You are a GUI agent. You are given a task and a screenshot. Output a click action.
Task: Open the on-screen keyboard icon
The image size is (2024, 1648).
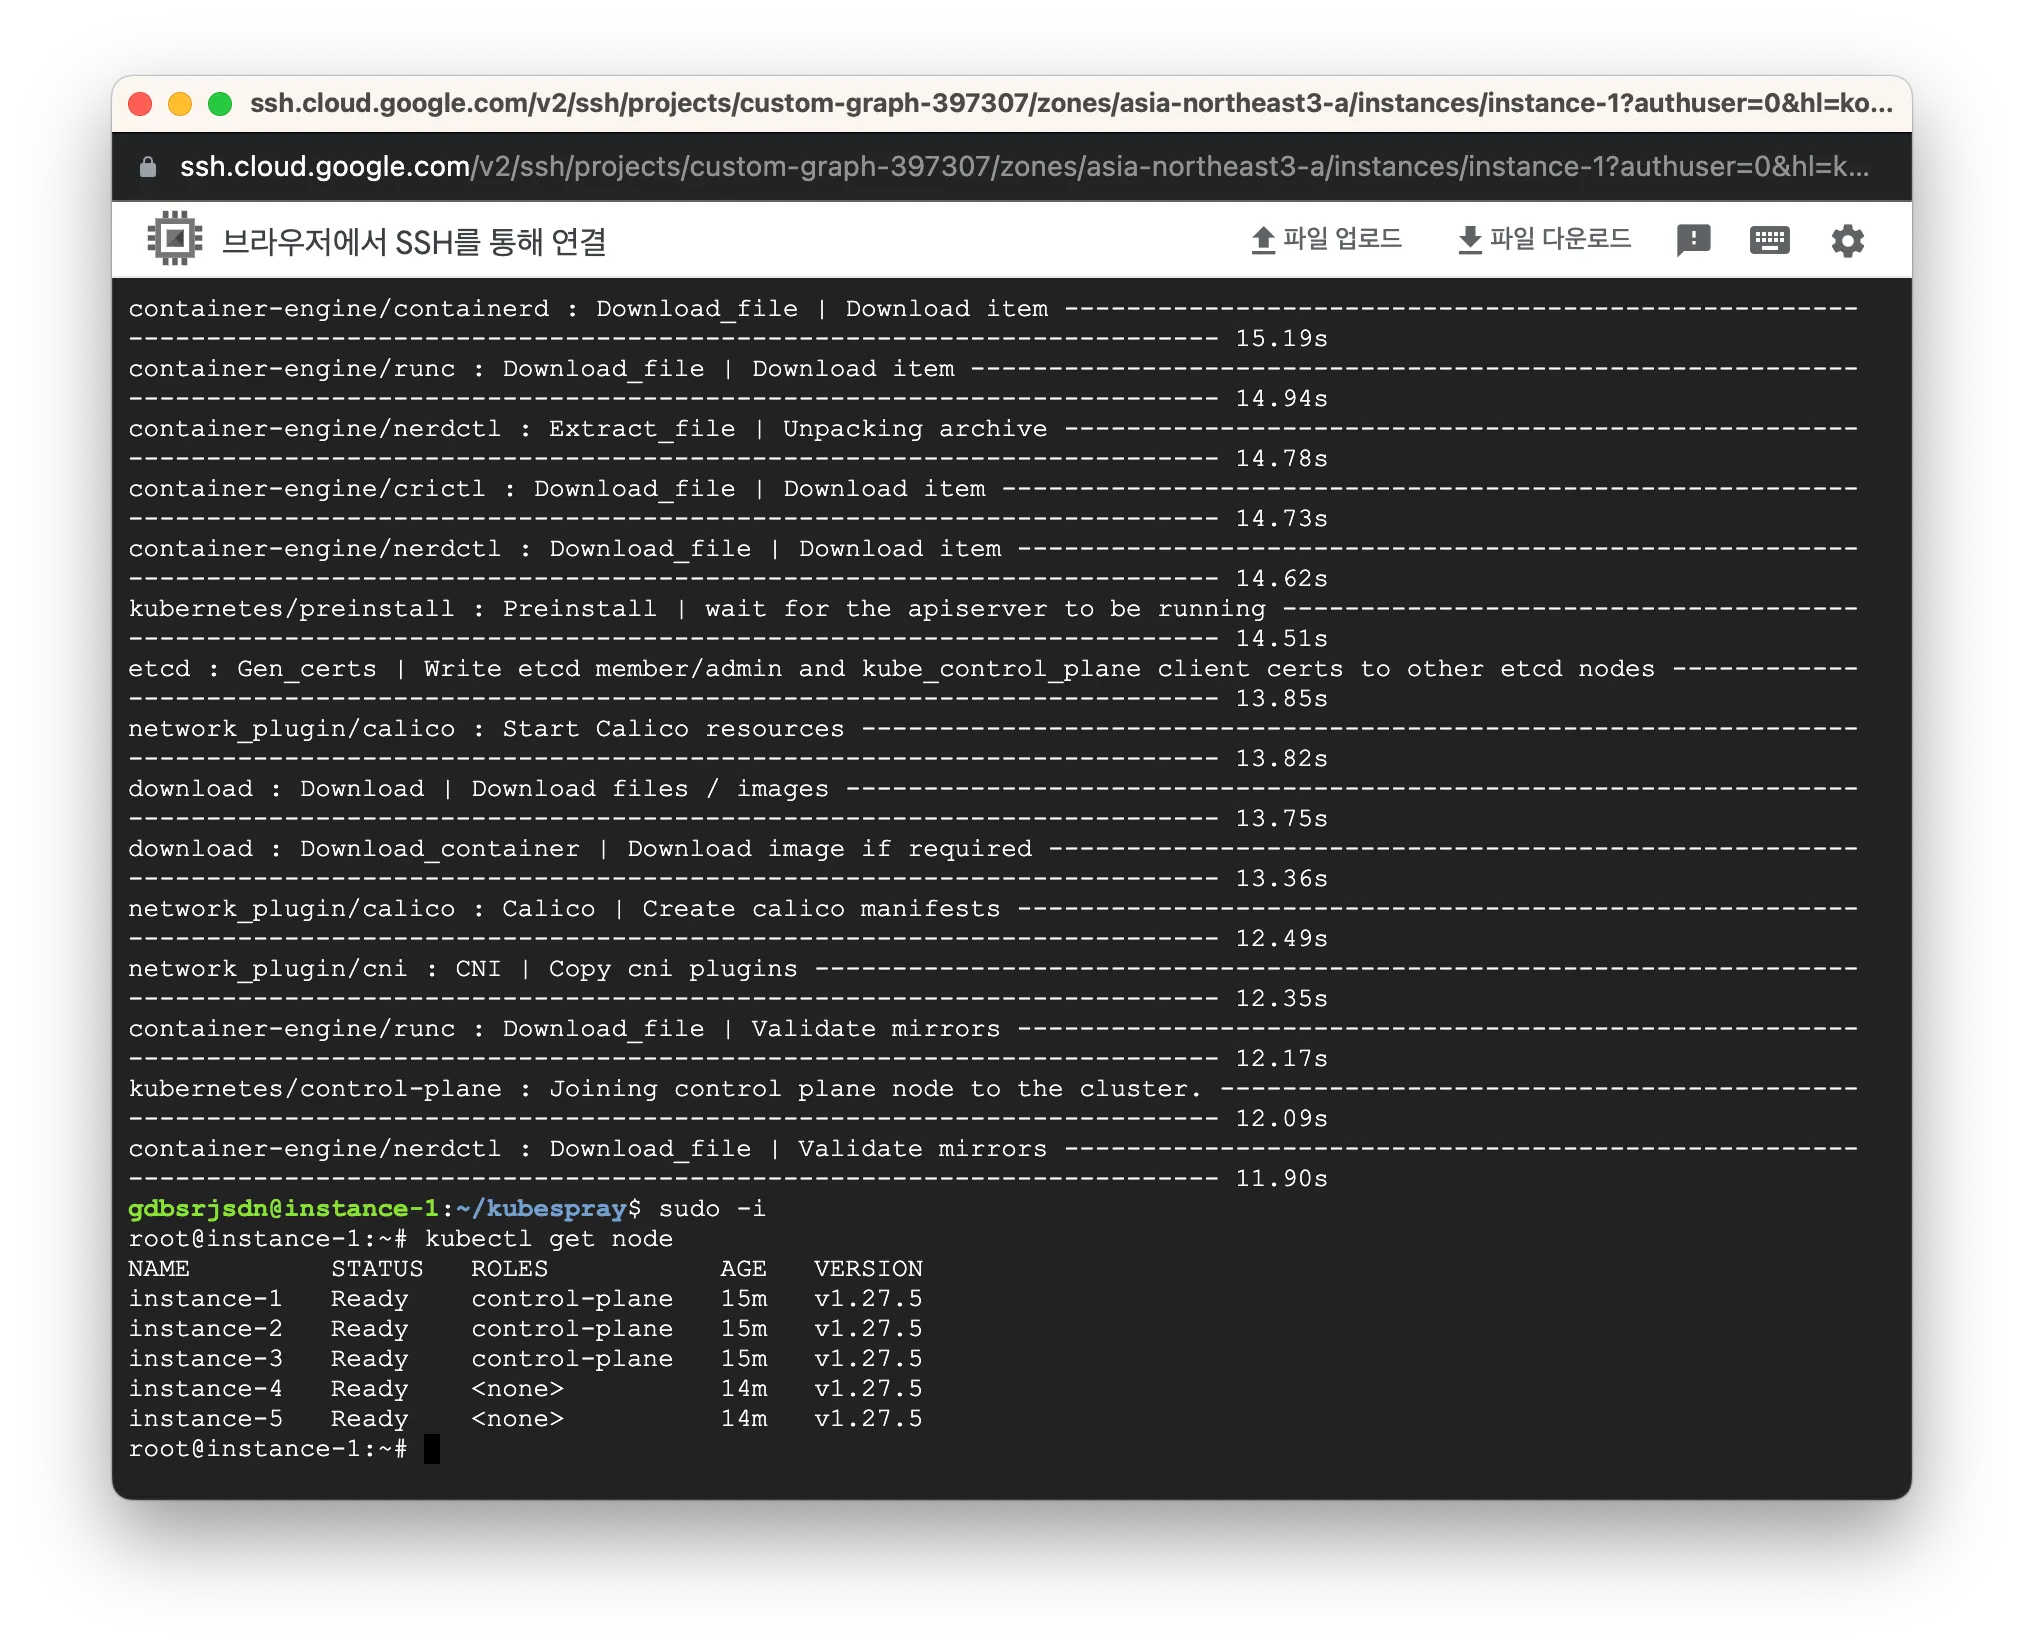1769,240
